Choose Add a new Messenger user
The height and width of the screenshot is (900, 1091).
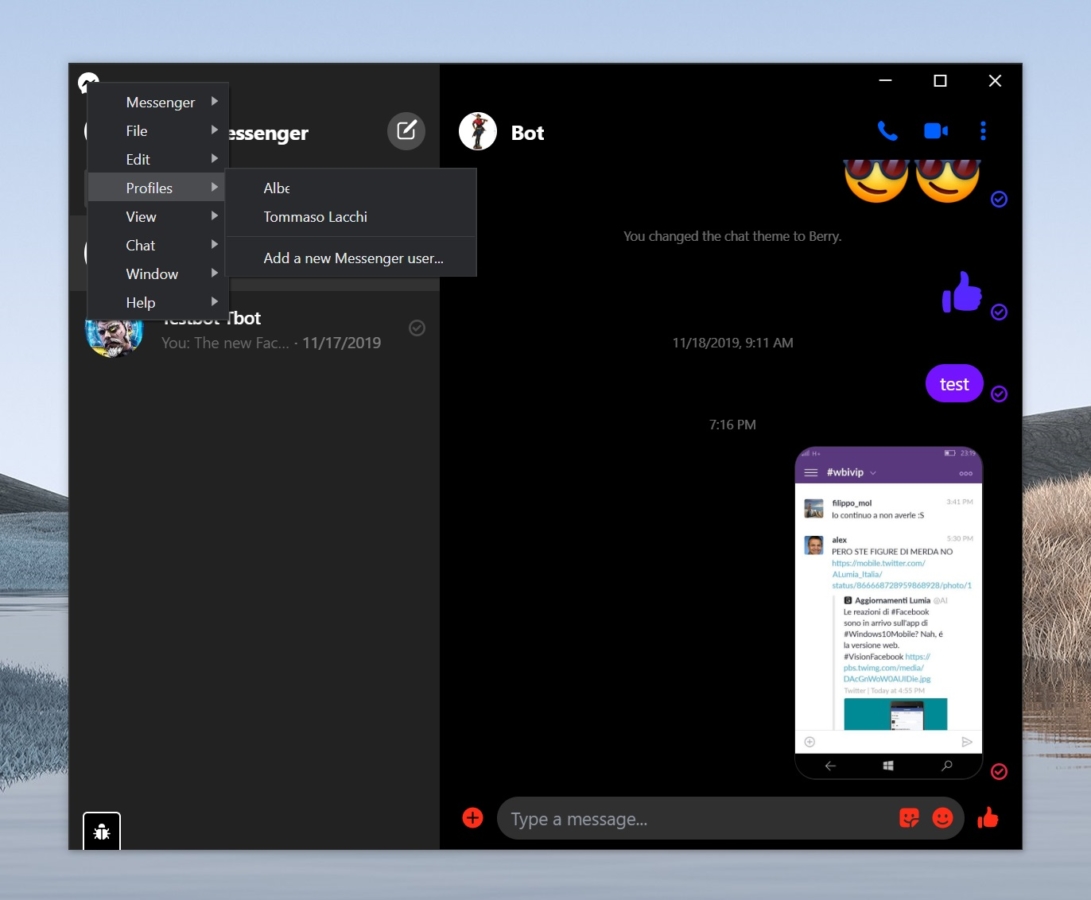pos(353,258)
